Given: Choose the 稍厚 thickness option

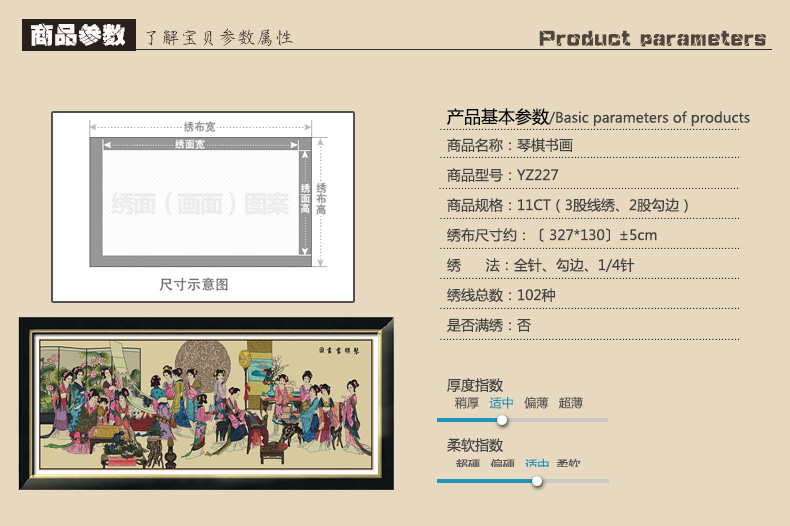Looking at the screenshot, I should coord(467,403).
